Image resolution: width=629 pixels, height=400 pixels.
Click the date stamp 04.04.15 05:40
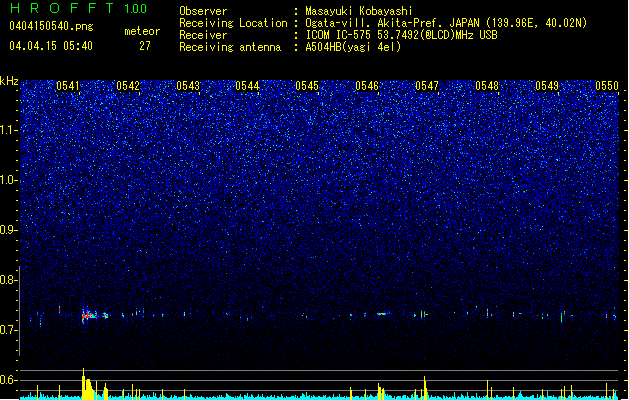(51, 46)
